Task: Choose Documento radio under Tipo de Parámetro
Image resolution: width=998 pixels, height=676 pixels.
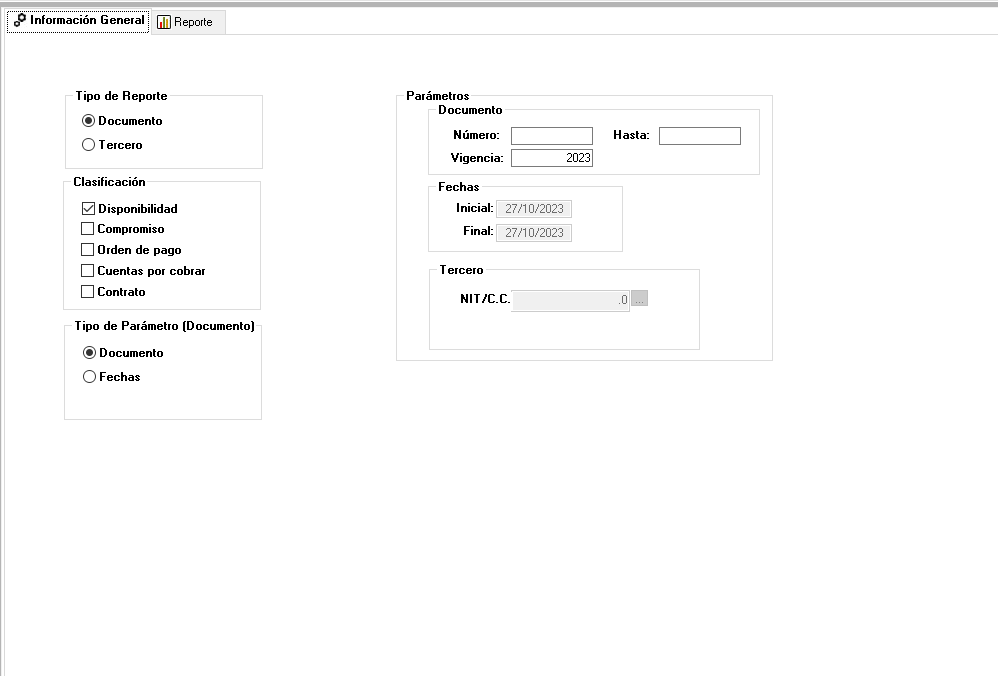Action: (90, 353)
